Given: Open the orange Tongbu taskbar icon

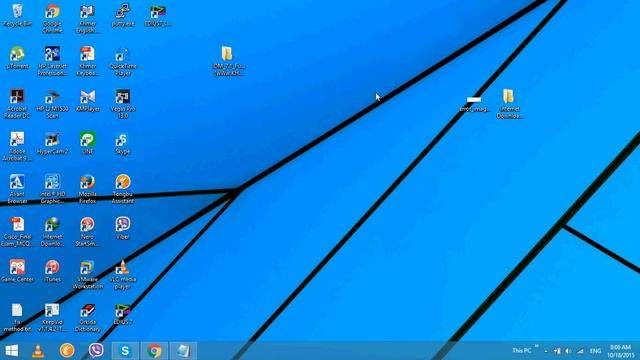Looking at the screenshot, I should tap(67, 351).
